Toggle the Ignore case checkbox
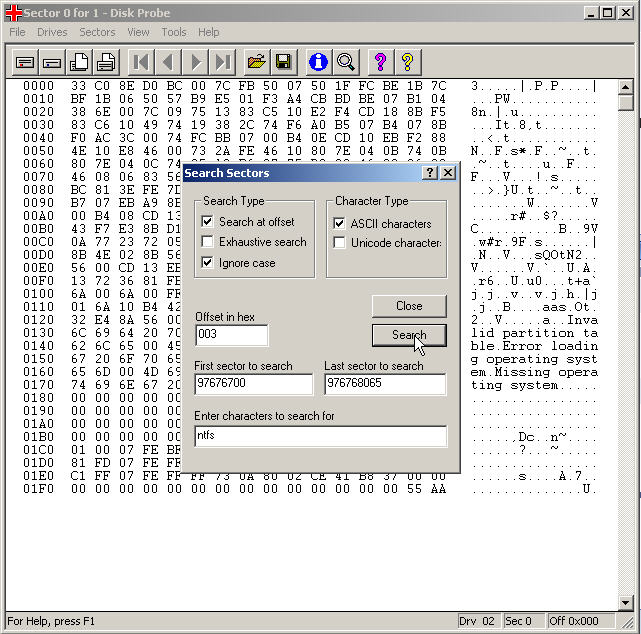The image size is (641, 634). (x=207, y=263)
